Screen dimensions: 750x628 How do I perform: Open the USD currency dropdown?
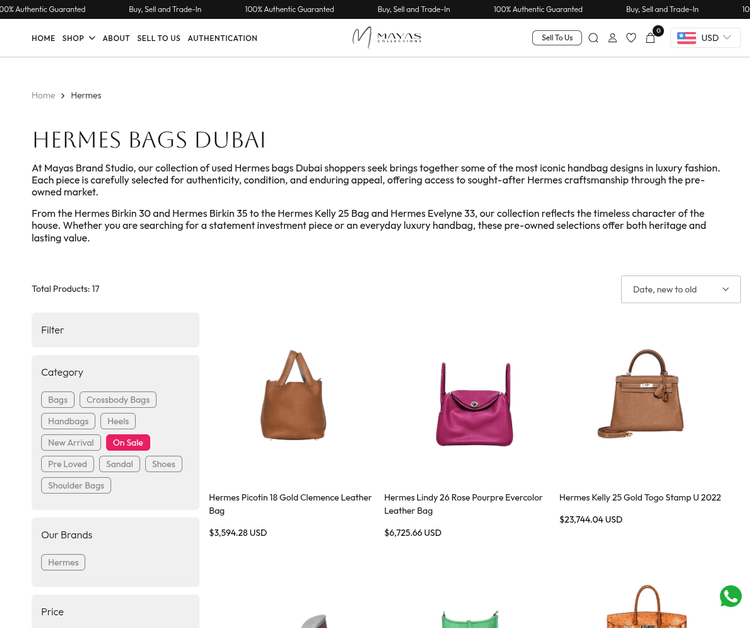[706, 38]
